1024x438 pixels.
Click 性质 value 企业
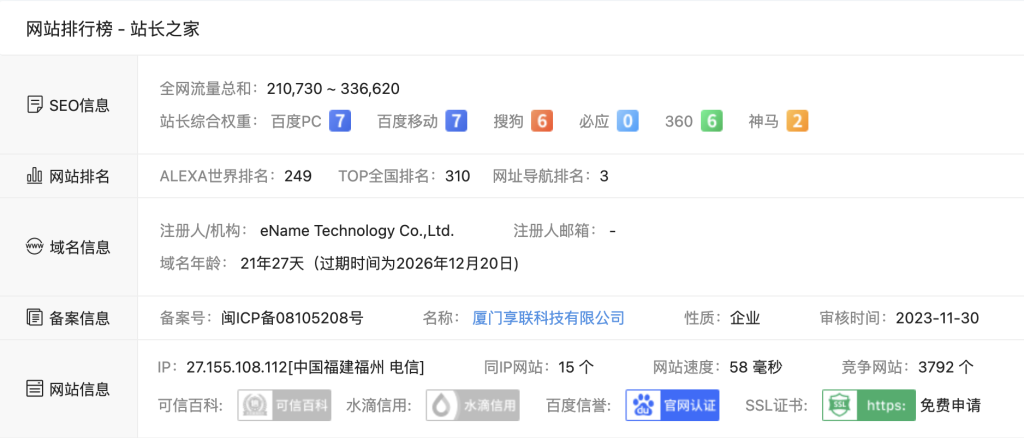click(745, 319)
